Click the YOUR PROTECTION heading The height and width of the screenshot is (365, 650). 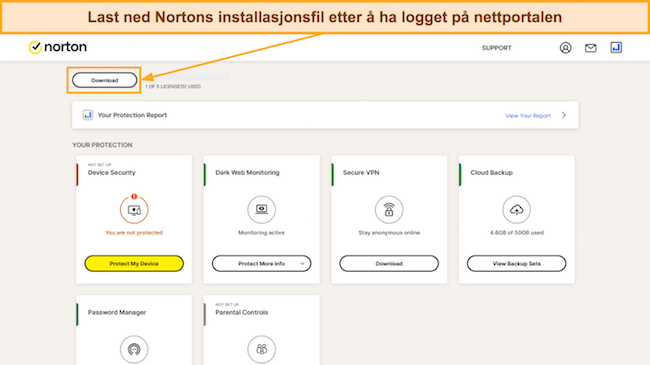pos(102,145)
